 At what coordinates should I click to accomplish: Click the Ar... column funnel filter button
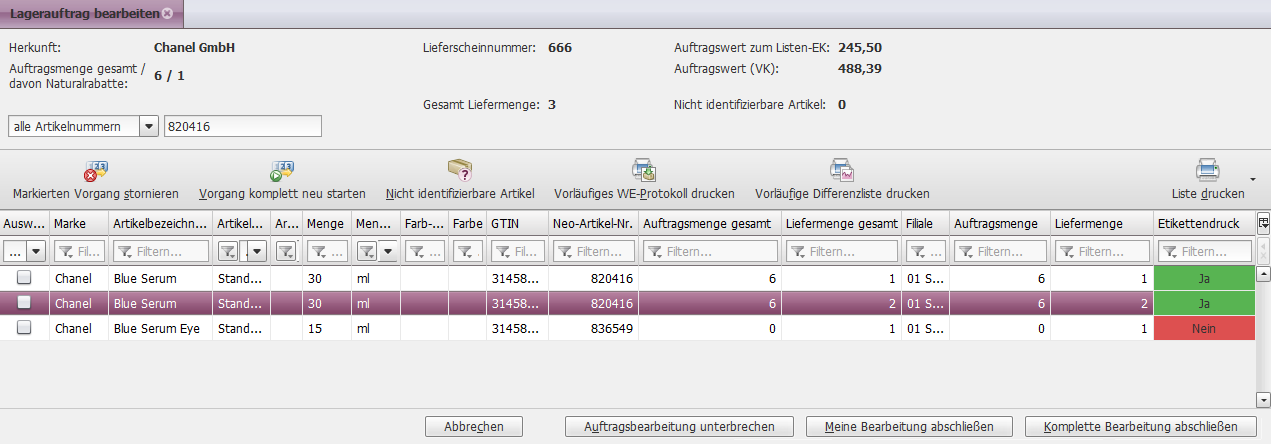(286, 251)
